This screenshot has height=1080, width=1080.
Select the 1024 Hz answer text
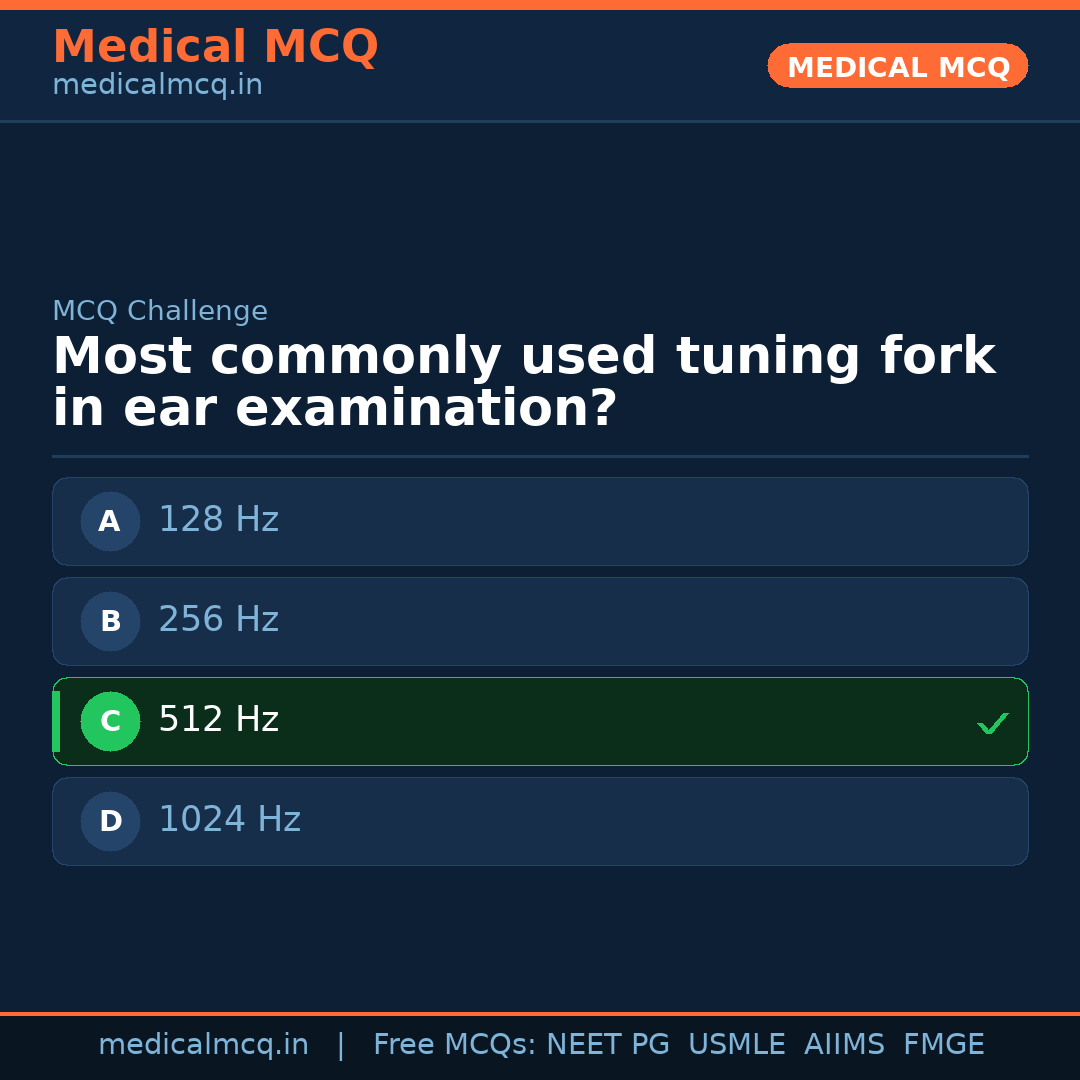(229, 820)
